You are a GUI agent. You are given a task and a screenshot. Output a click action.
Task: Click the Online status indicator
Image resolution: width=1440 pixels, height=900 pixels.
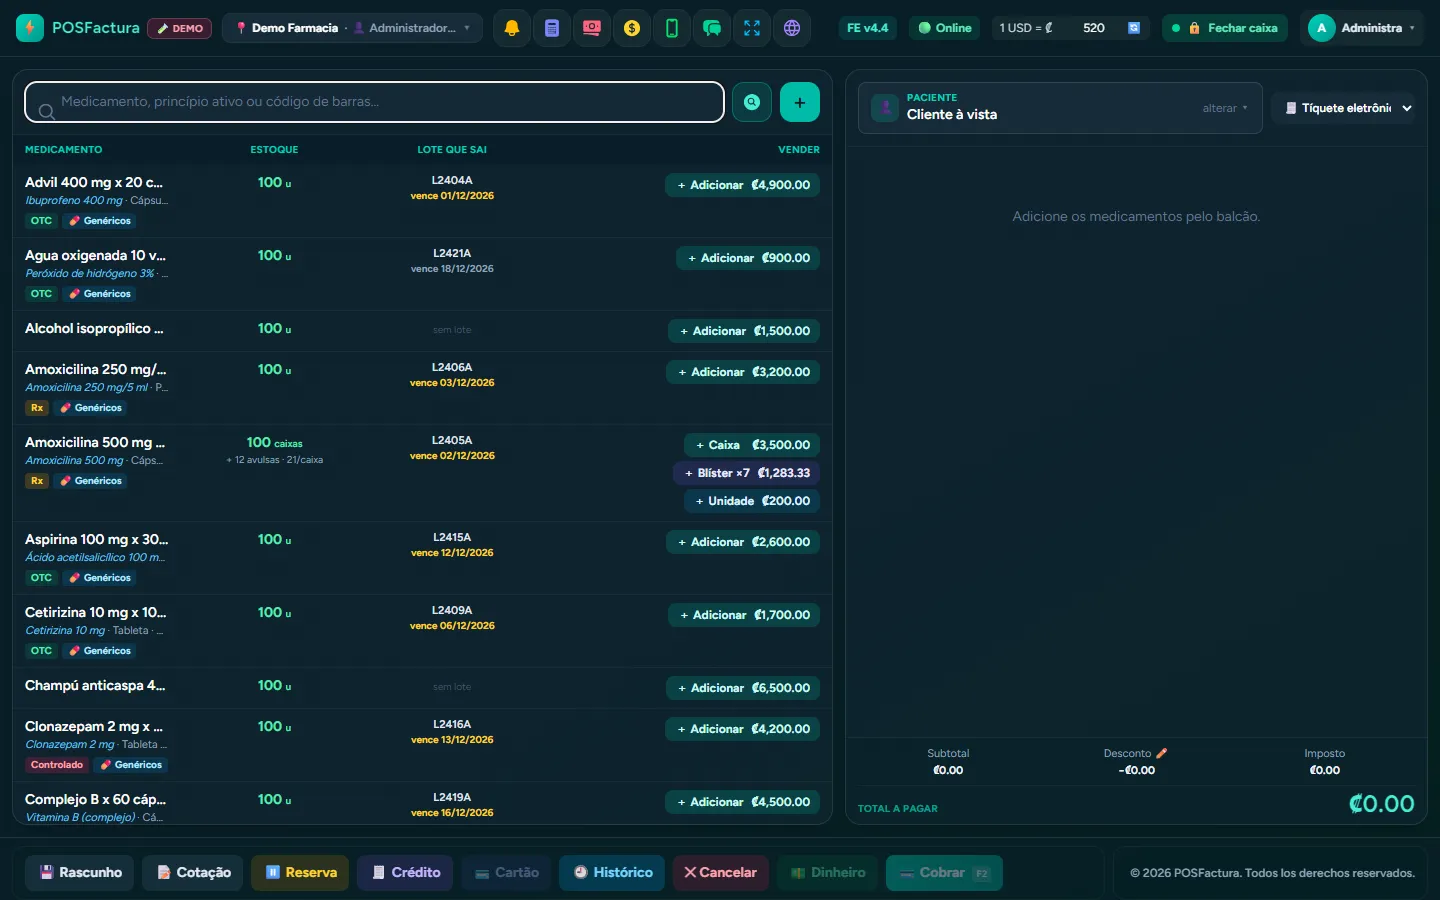point(945,28)
